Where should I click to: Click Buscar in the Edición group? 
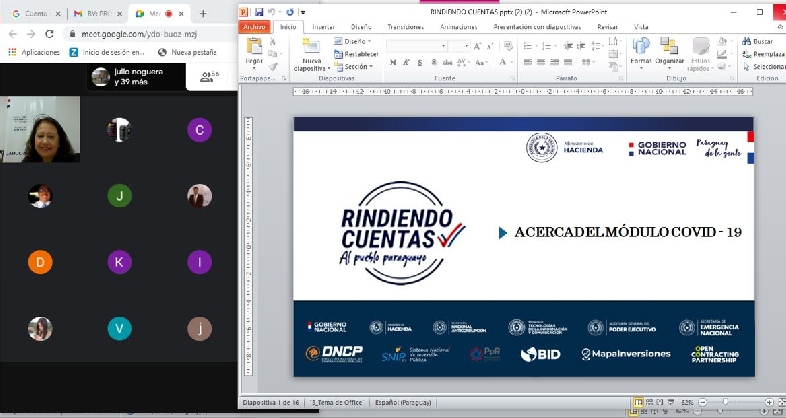(x=758, y=42)
